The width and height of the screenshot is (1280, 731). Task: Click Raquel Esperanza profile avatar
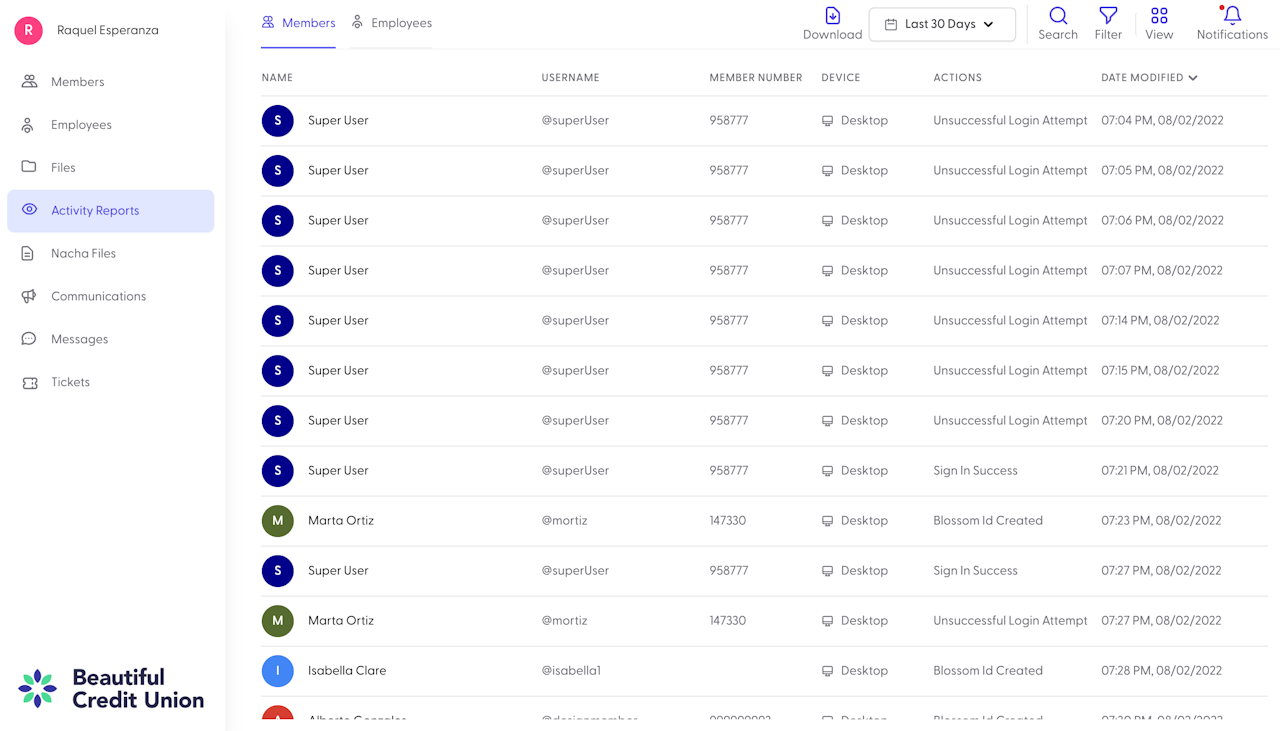click(28, 30)
